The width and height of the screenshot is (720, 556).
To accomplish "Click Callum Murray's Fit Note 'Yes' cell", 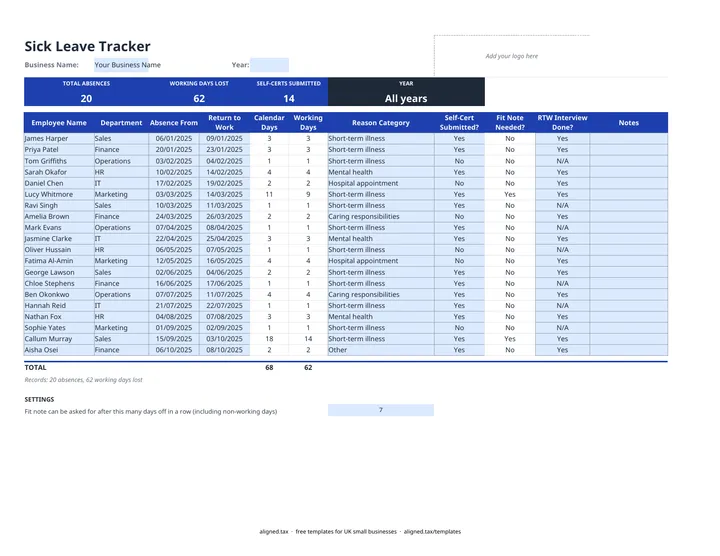I will click(x=510, y=339).
